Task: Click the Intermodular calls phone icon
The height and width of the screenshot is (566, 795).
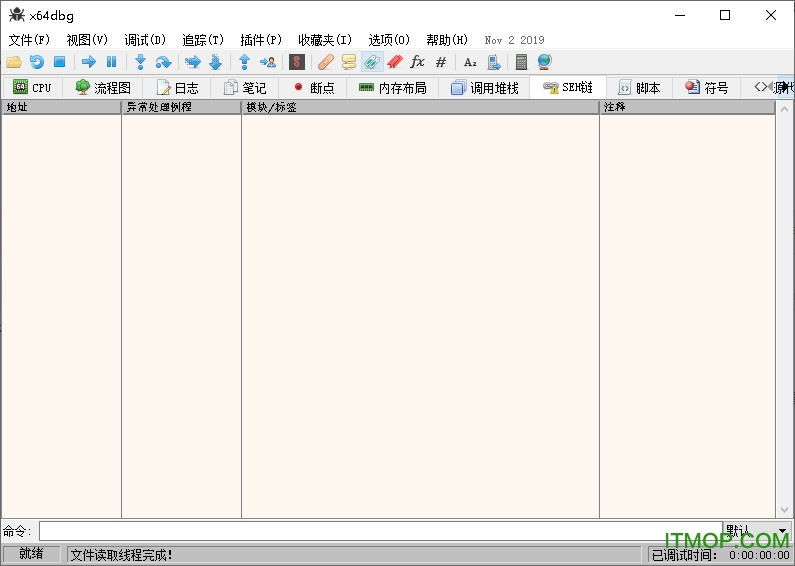Action: pyautogui.click(x=493, y=62)
